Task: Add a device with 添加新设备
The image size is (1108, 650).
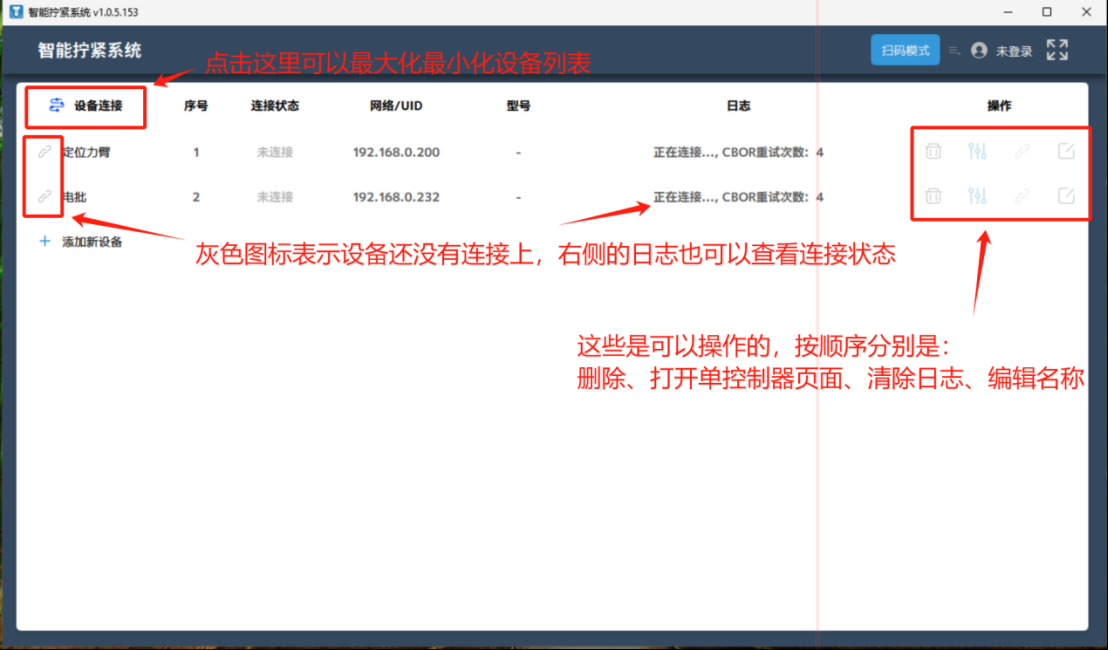Action: click(x=81, y=242)
